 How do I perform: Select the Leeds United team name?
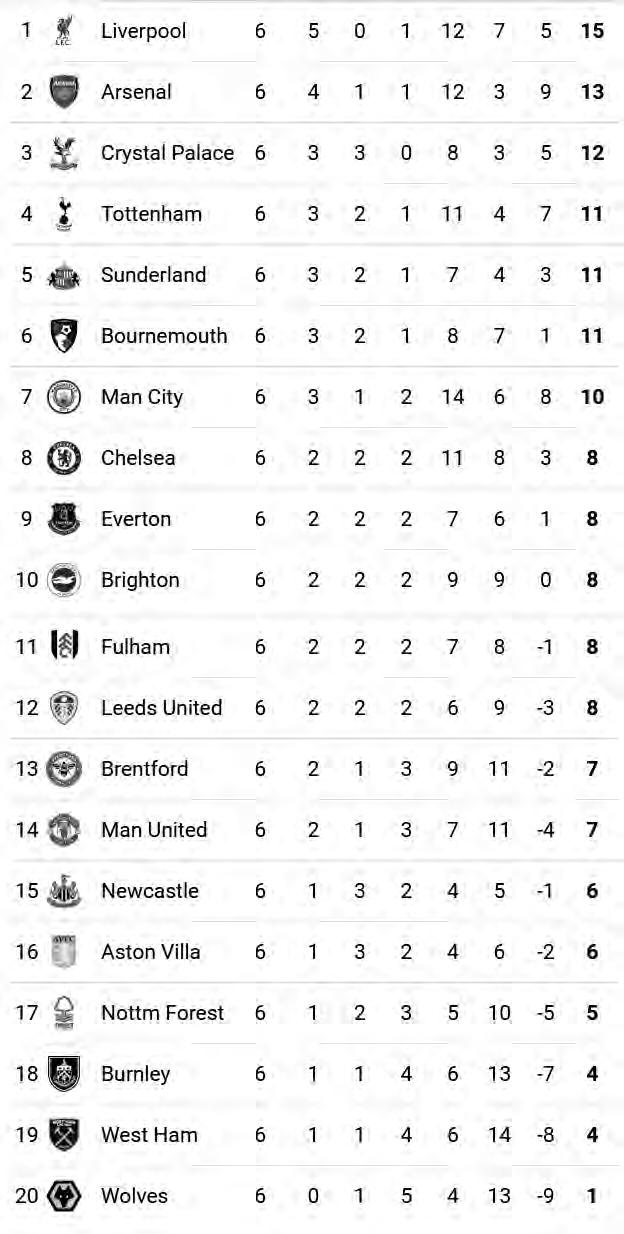161,708
